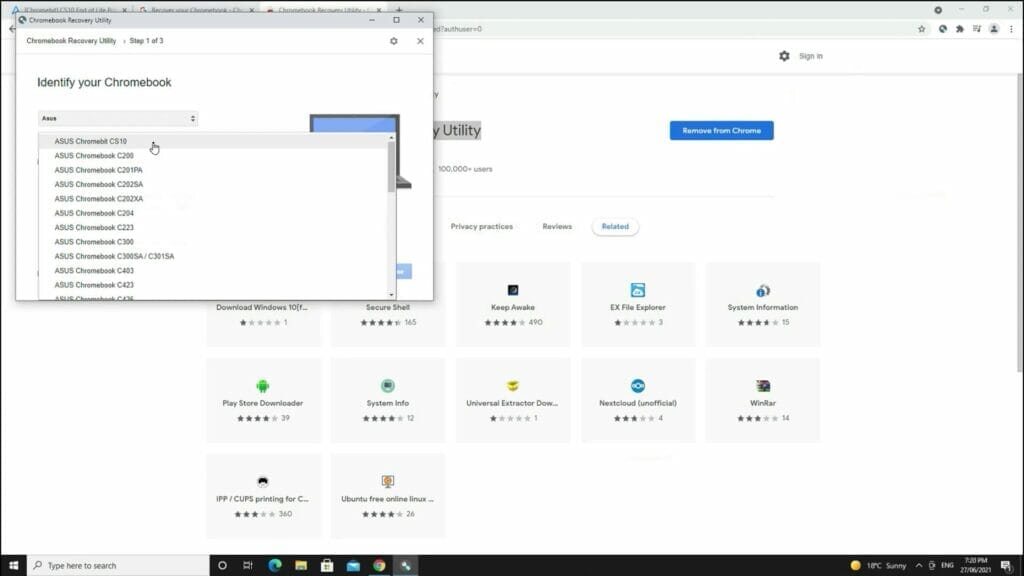Click the WinRar extension icon

pos(763,385)
